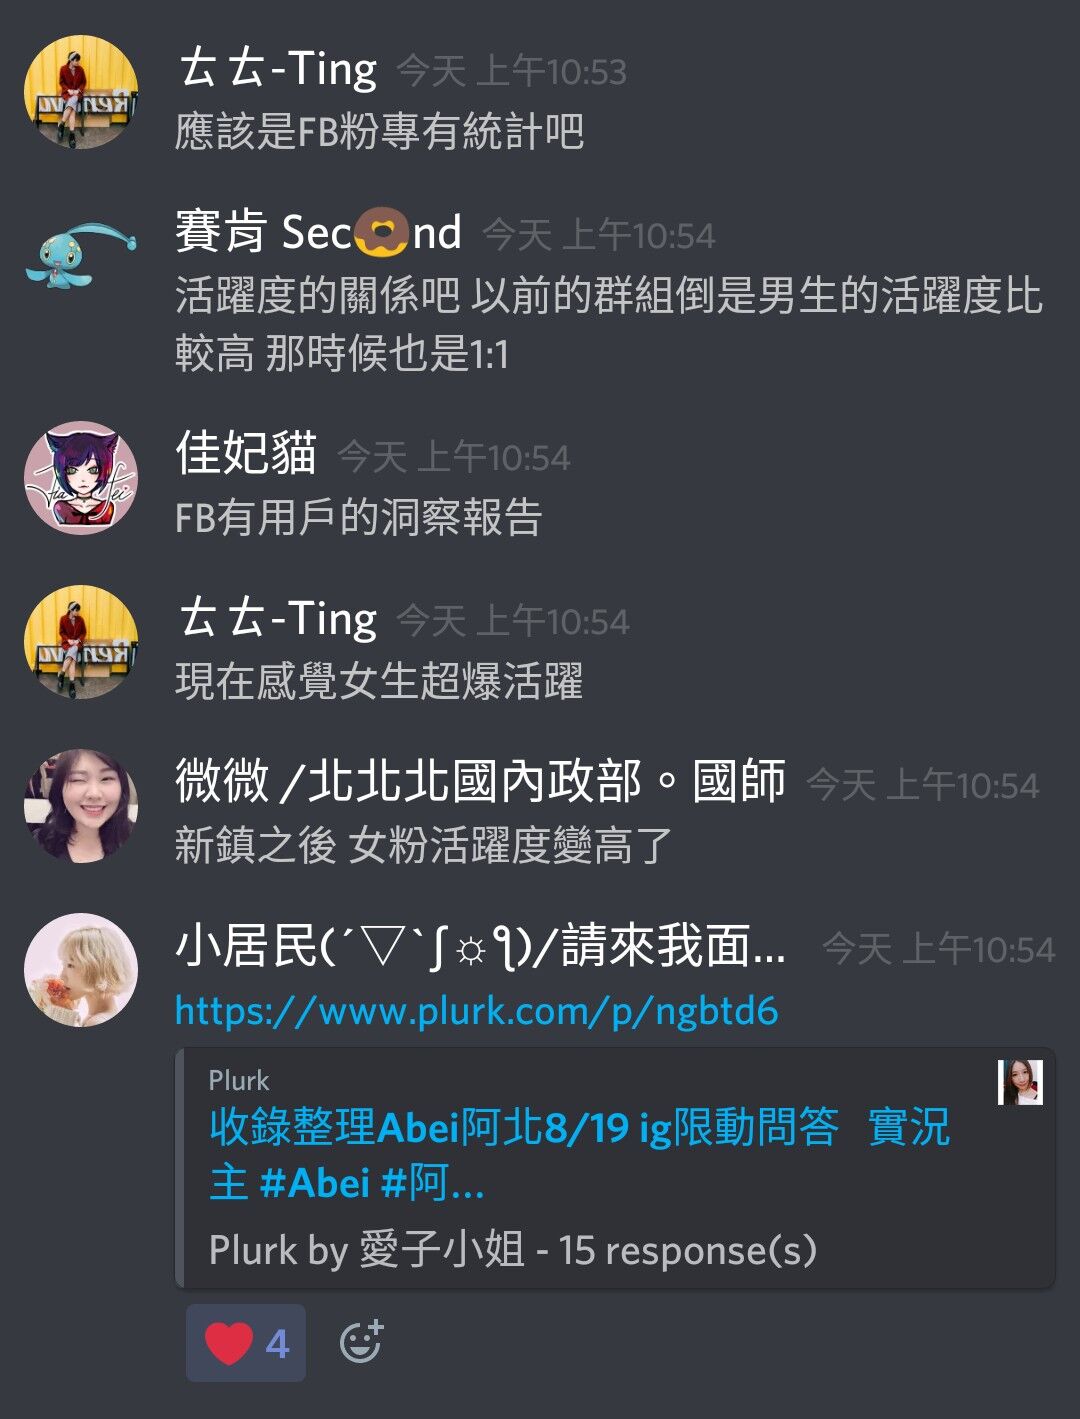The width and height of the screenshot is (1080, 1419).
Task: Click the truncated username 小居民 請來我面...
Action: pos(480,946)
